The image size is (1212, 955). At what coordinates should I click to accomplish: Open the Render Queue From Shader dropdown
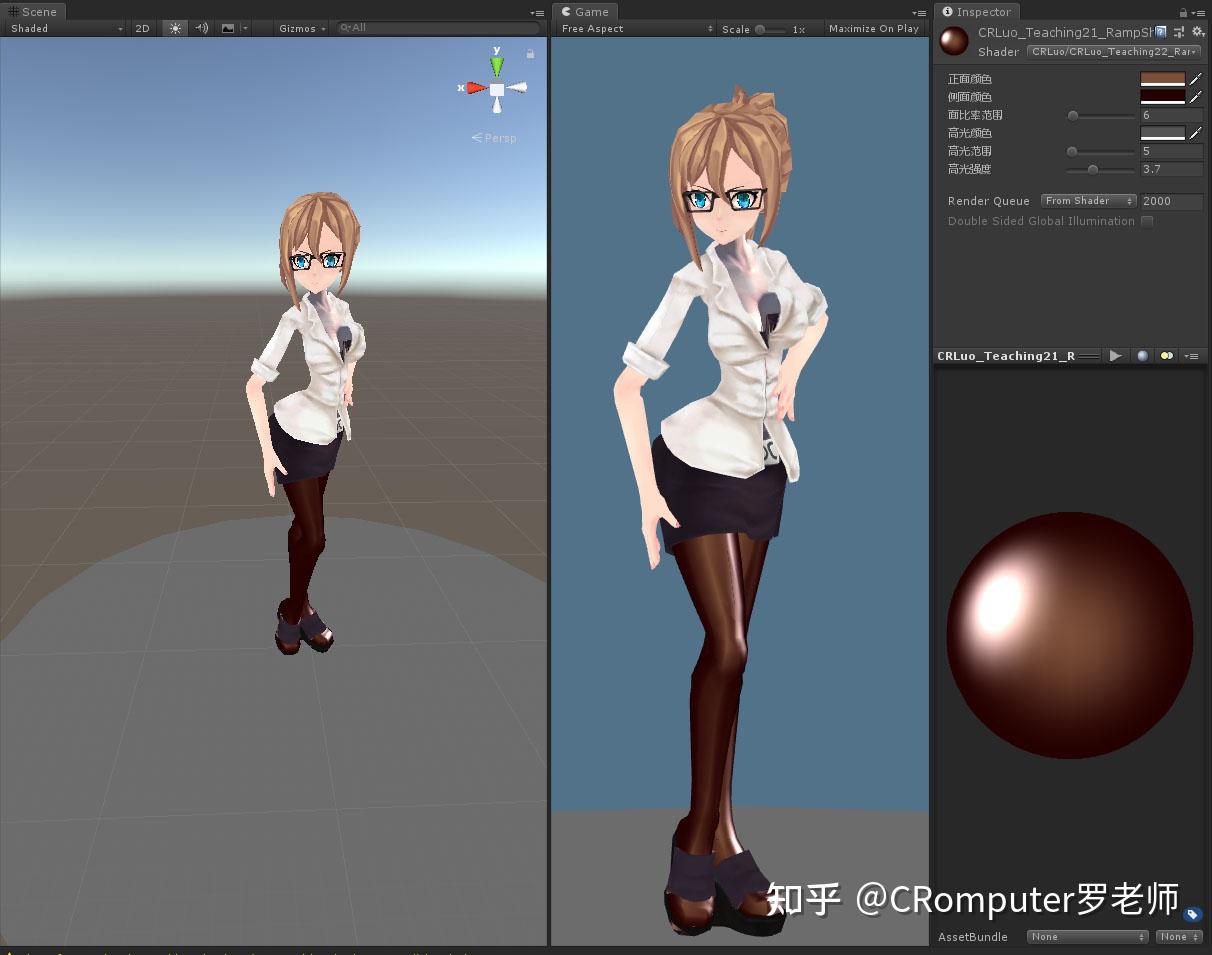1087,200
